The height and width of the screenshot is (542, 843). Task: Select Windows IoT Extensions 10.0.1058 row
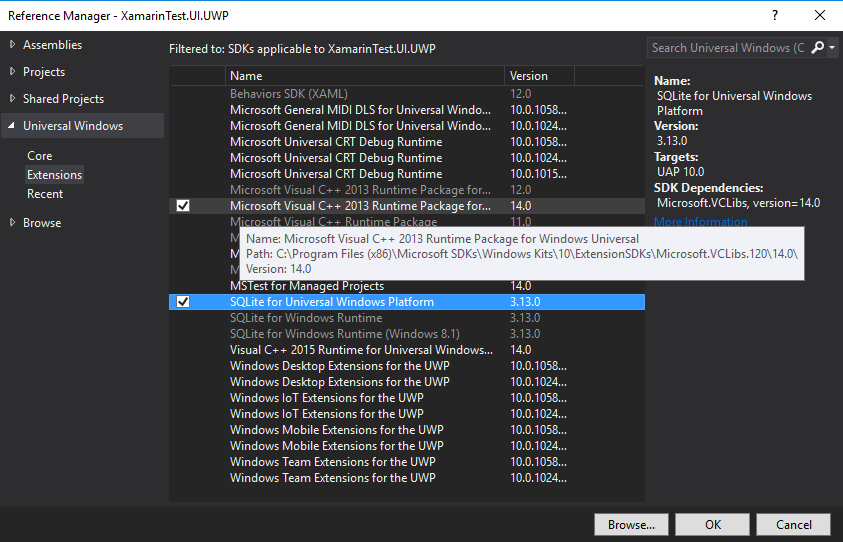[407, 398]
